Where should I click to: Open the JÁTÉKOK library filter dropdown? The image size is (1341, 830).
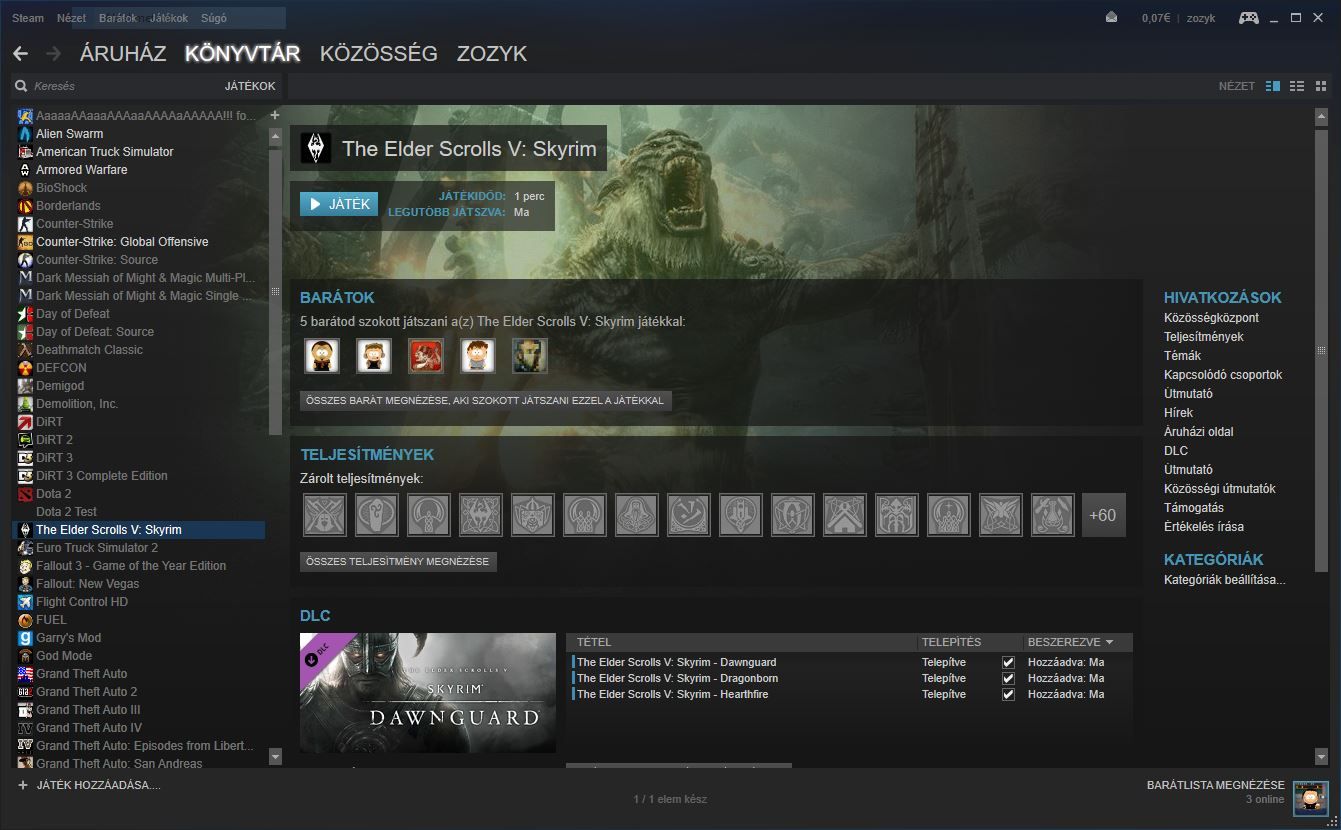pyautogui.click(x=250, y=86)
